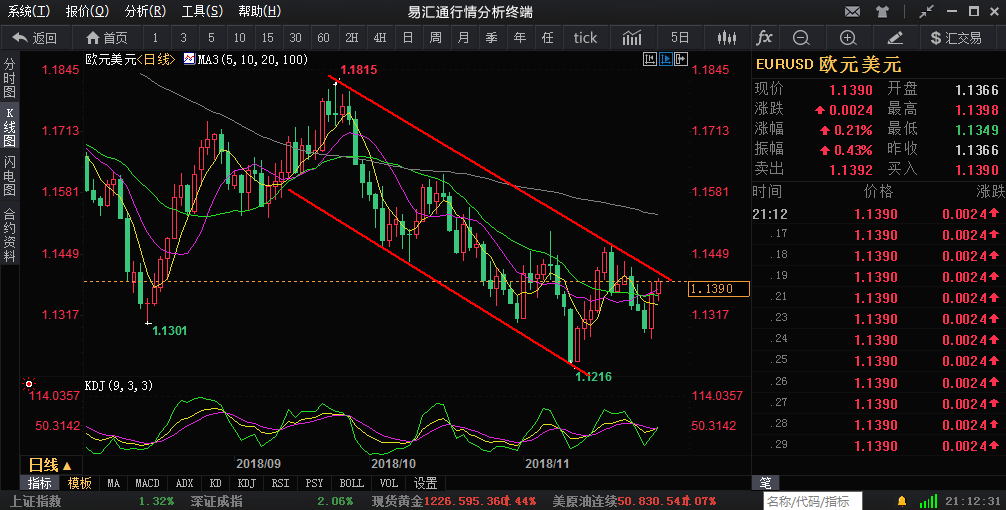Click the back arrow button 返回
This screenshot has width=1006, height=510.
35,38
